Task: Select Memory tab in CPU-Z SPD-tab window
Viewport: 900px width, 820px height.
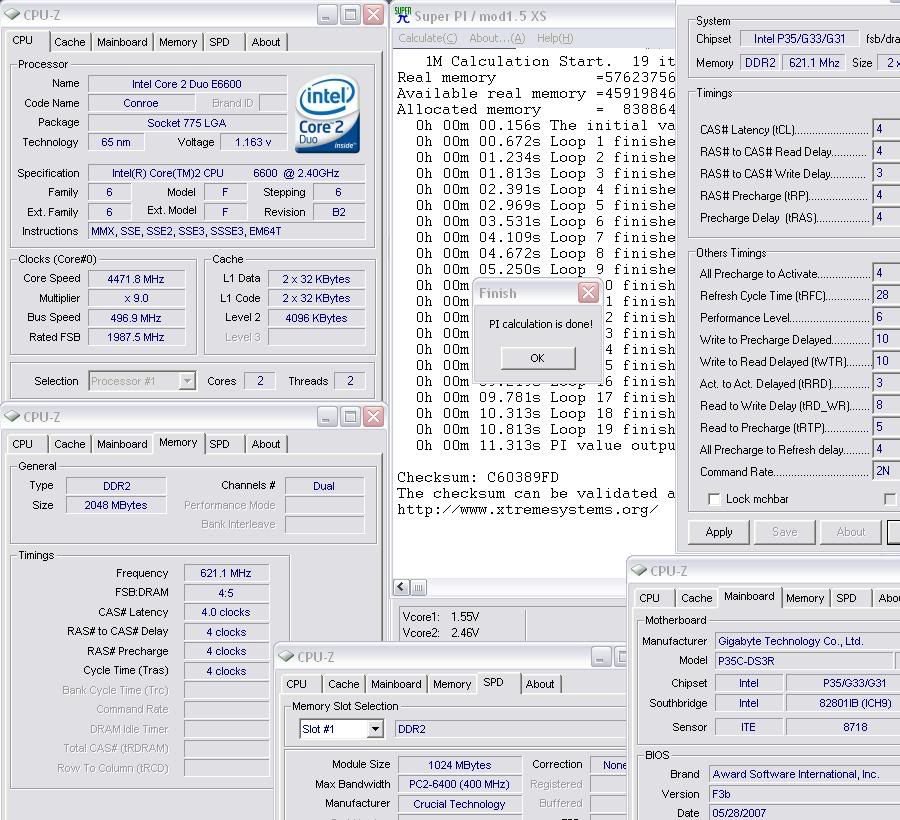Action: [452, 684]
